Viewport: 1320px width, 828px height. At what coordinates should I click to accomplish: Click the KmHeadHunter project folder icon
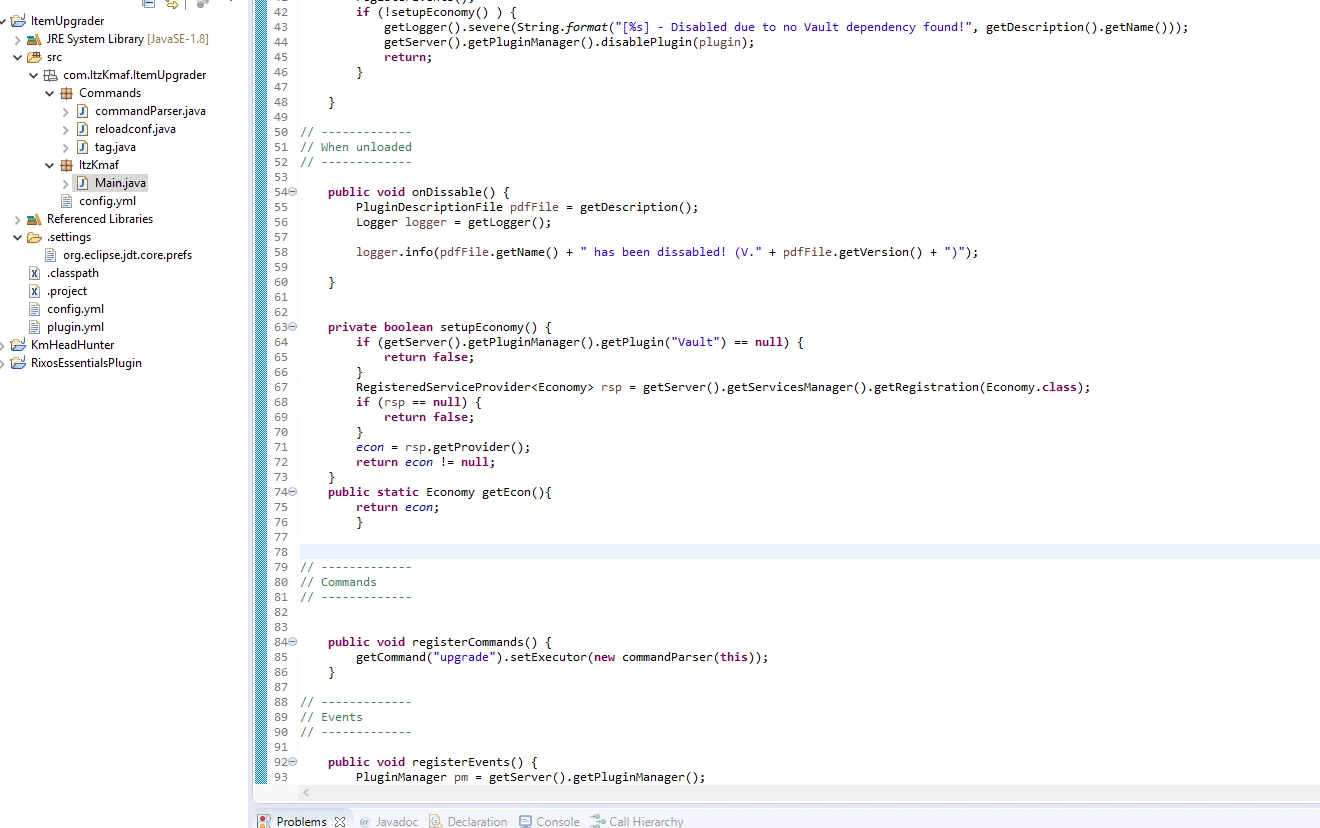tap(19, 345)
